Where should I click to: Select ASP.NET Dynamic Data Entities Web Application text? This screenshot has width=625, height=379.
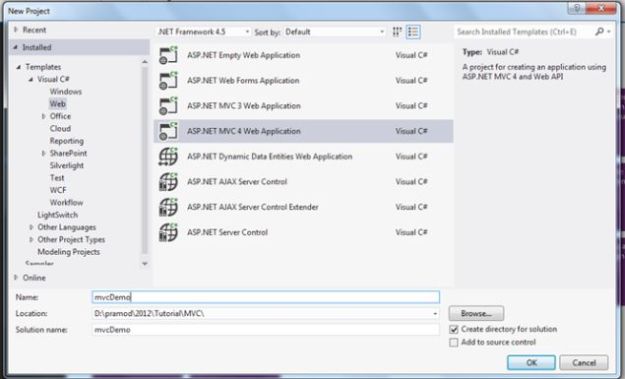coord(270,157)
